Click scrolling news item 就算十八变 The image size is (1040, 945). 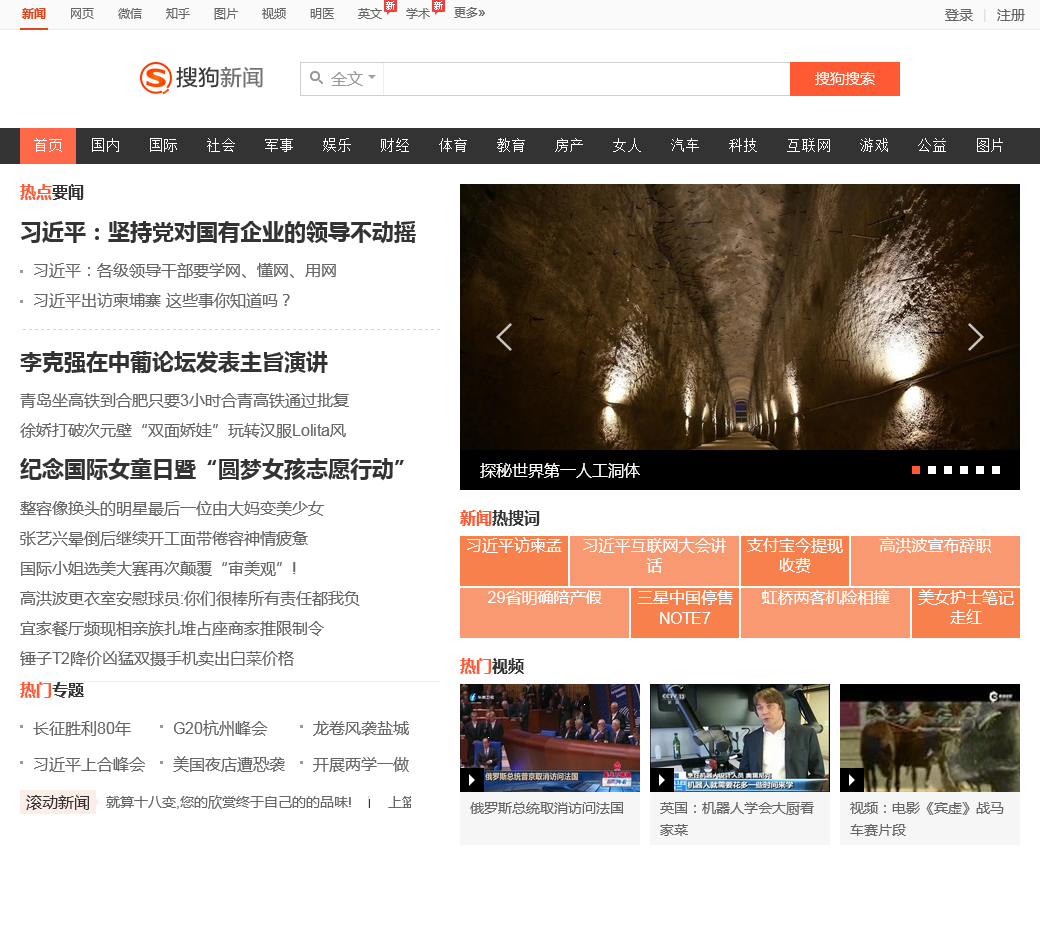tap(228, 802)
